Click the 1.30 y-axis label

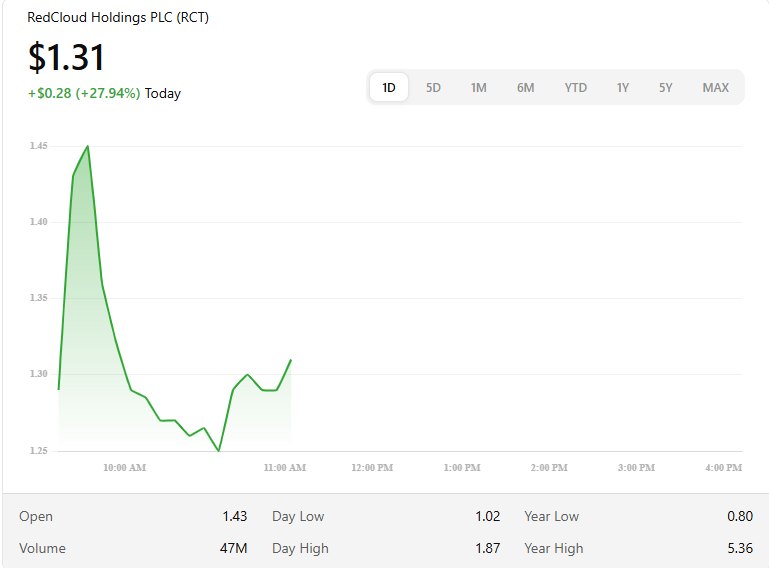click(39, 374)
